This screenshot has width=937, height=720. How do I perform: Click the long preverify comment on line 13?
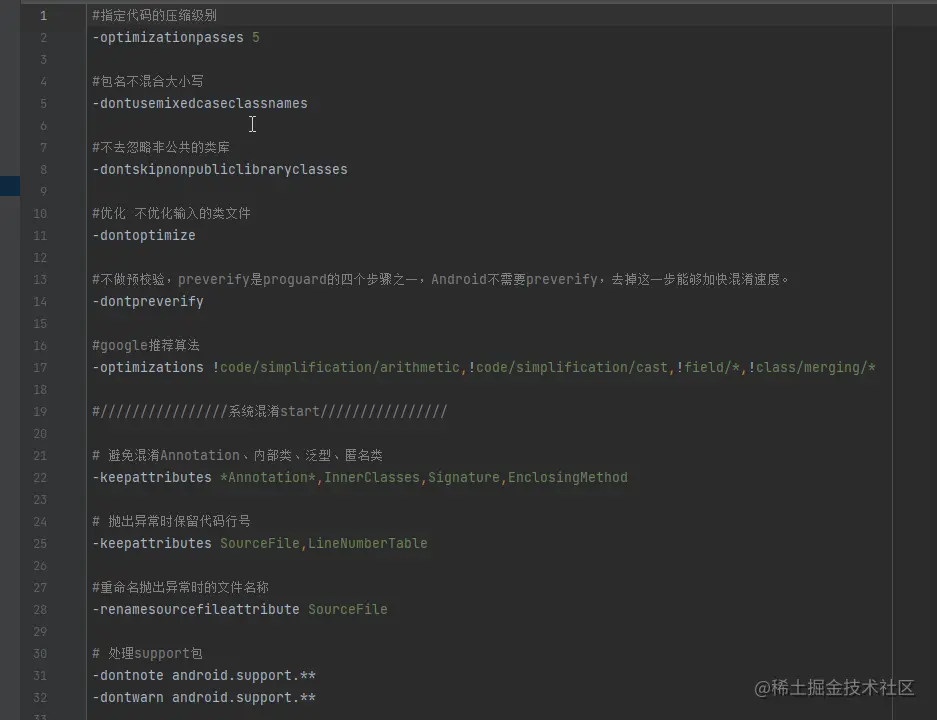(440, 280)
